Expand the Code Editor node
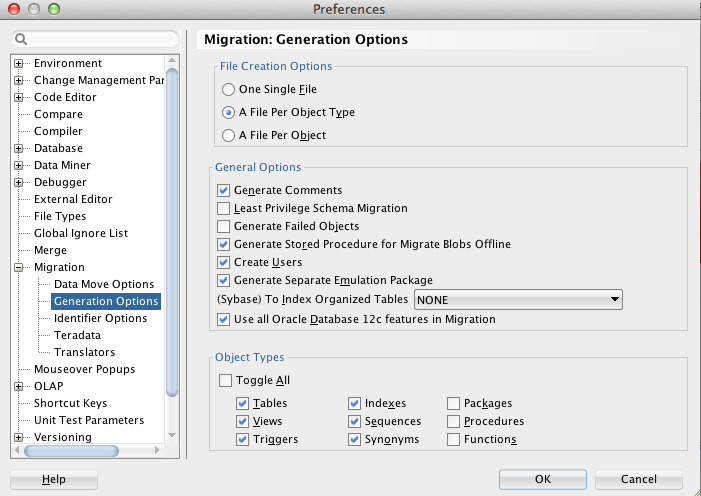The image size is (701, 496). [19, 97]
